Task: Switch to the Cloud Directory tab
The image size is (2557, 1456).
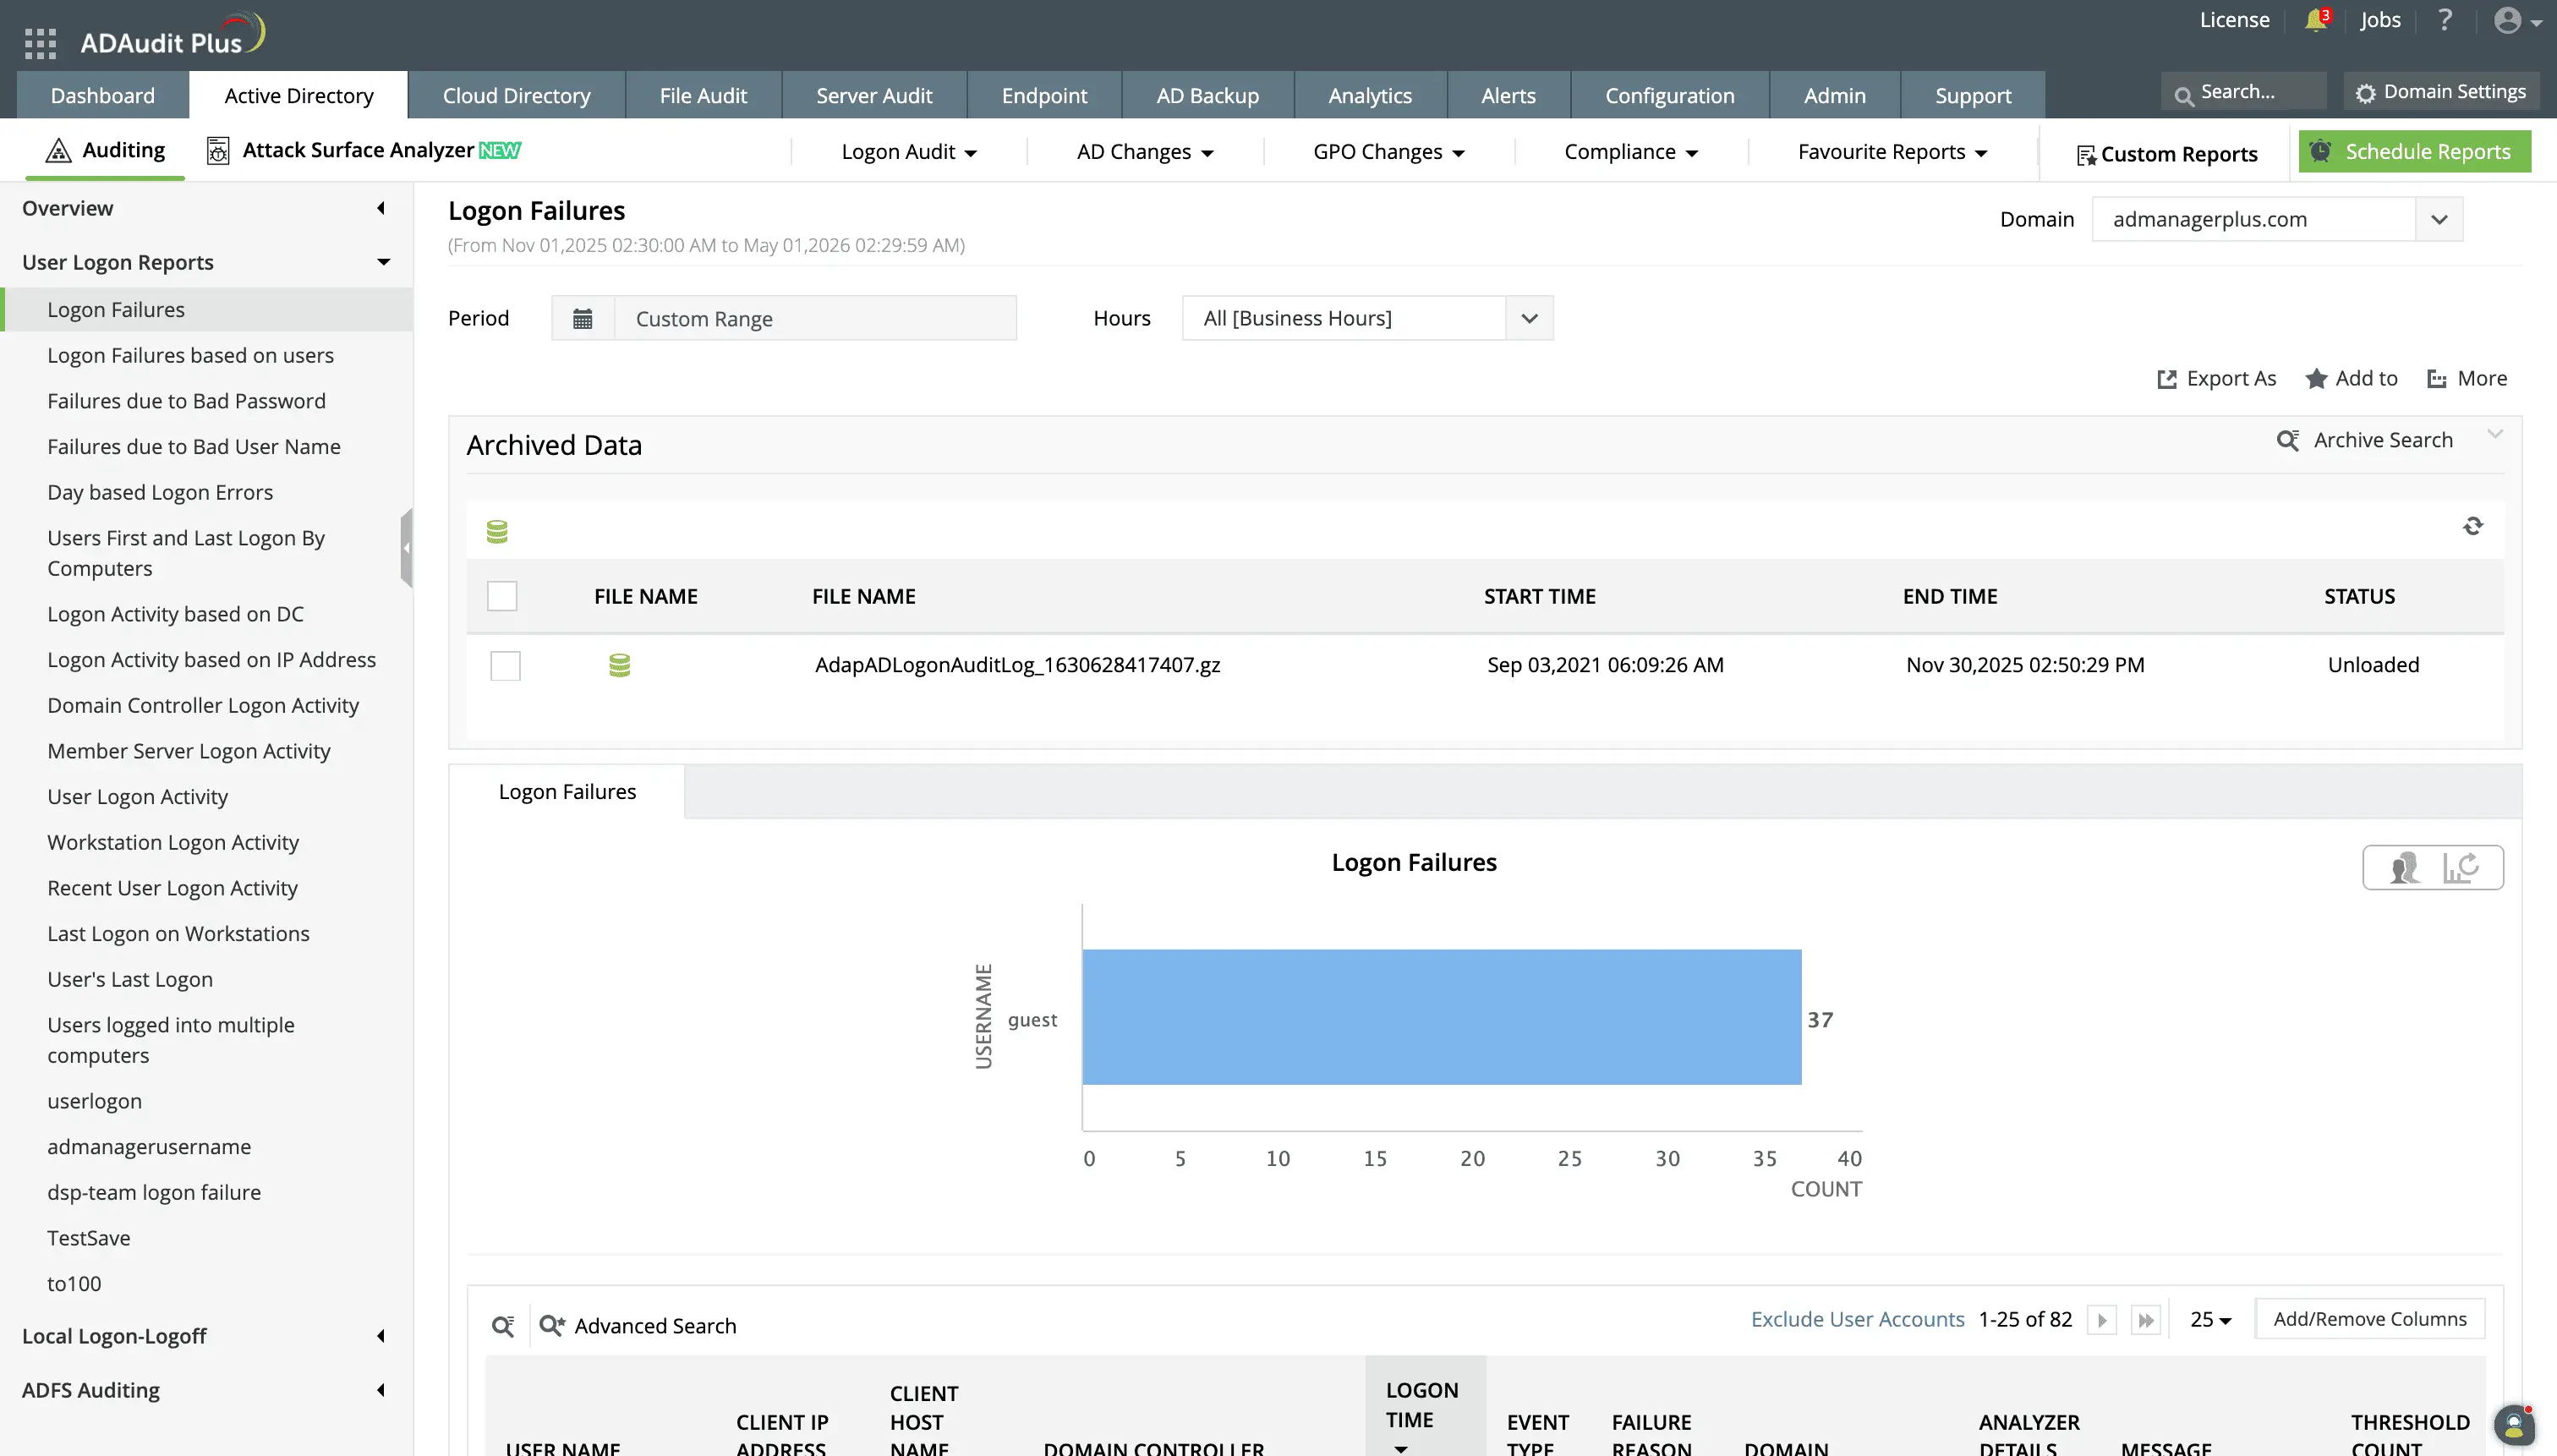Action: tap(517, 95)
